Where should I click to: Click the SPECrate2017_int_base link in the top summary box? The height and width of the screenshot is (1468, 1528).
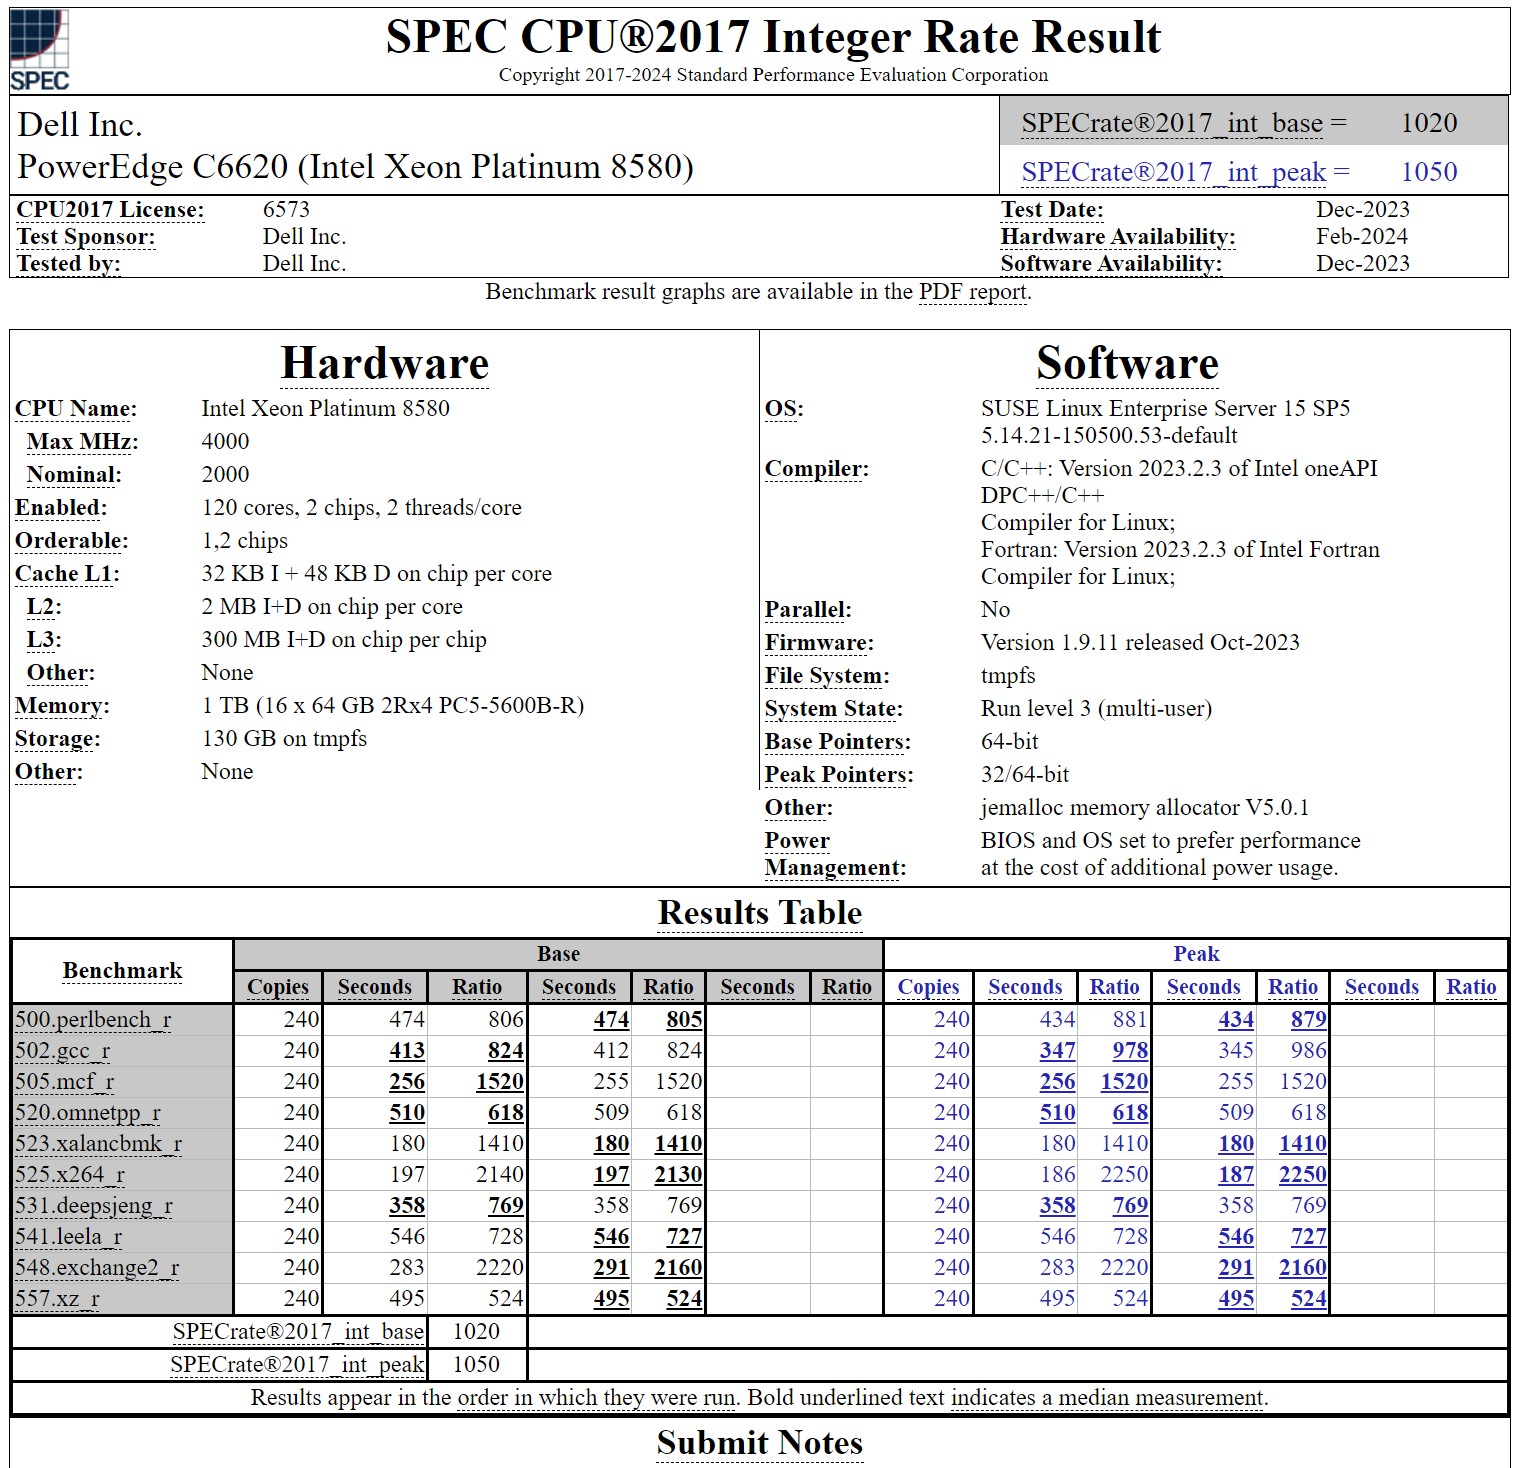1172,123
